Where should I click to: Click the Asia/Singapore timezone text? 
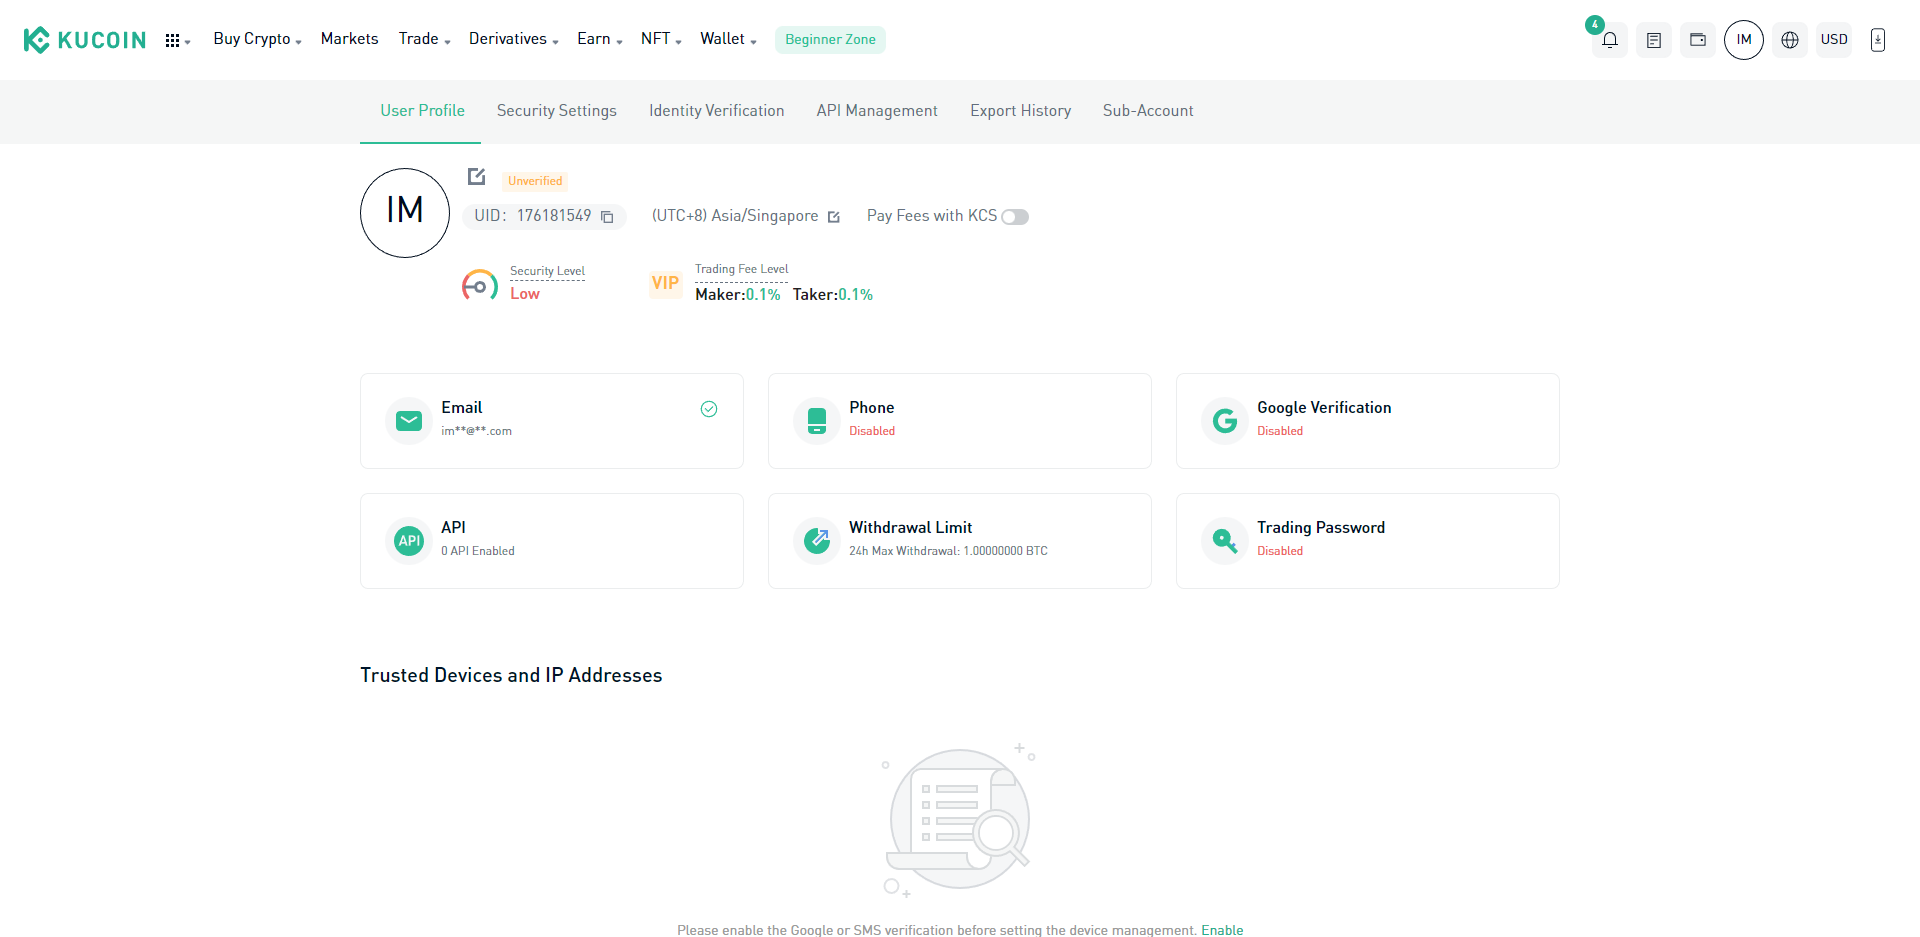735,216
